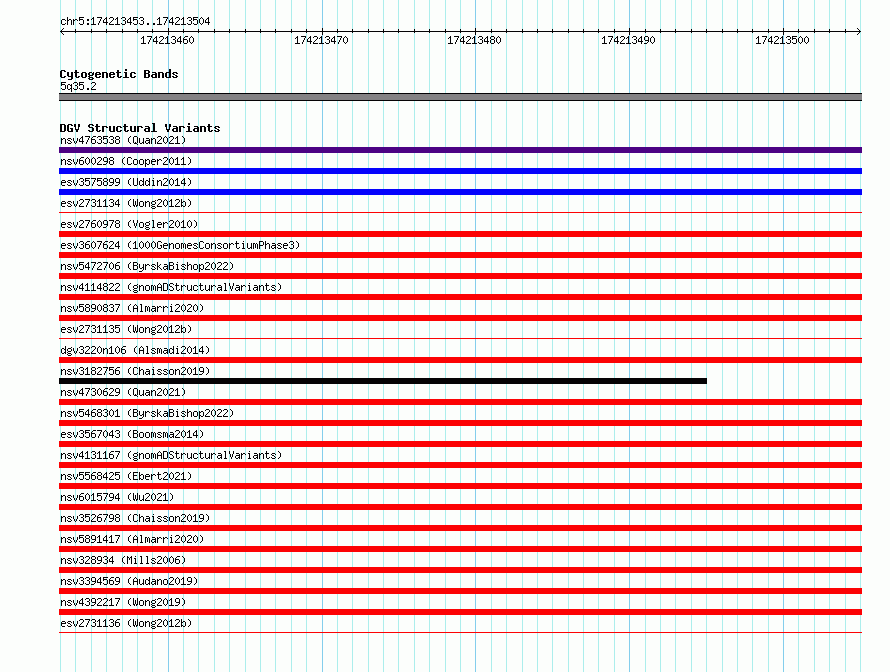This screenshot has width=890, height=672.
Task: Click esv3567043 (Boomsma2014) label
Action: click(x=132, y=434)
